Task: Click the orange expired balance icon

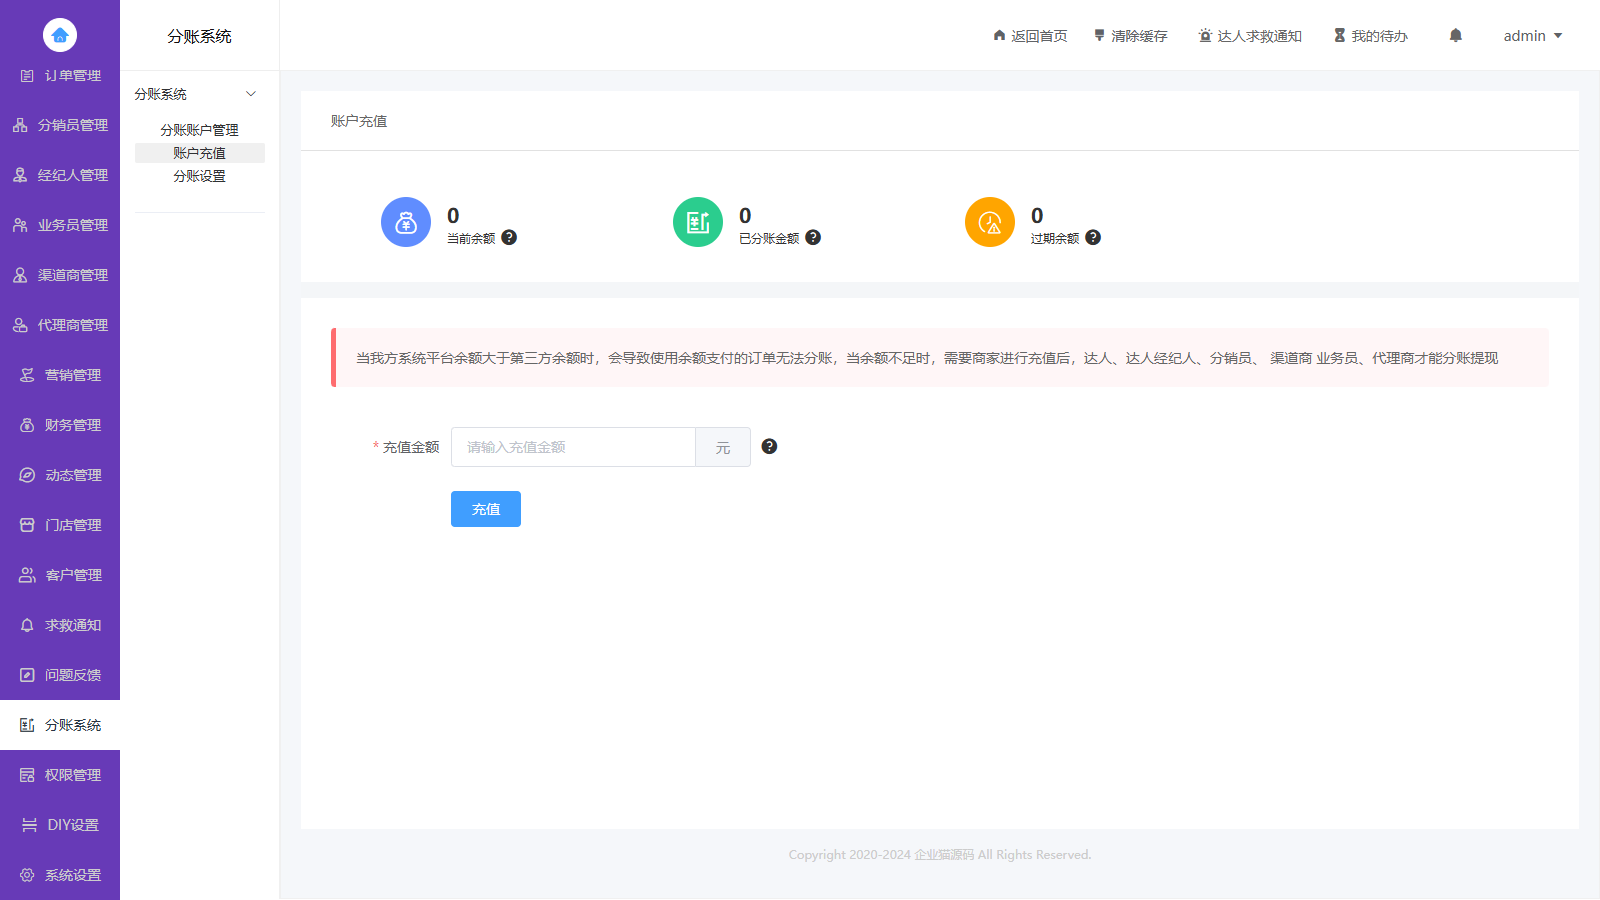Action: coord(990,222)
